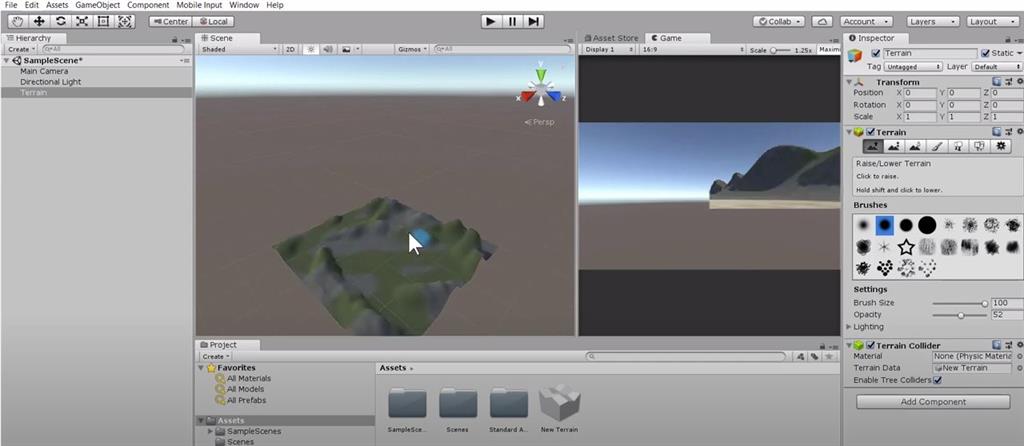Select Place Trees terrain tool icon
The image size is (1024, 446).
click(x=957, y=146)
